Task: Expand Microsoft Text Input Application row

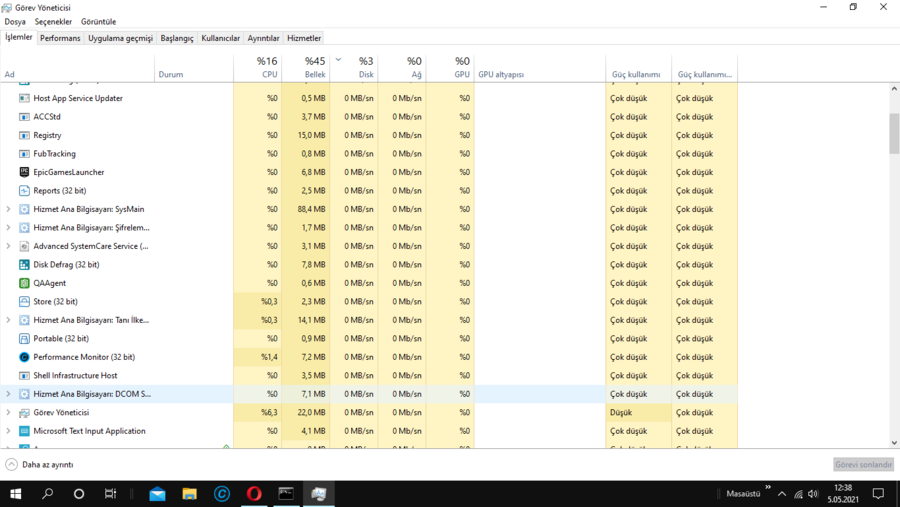Action: click(9, 431)
